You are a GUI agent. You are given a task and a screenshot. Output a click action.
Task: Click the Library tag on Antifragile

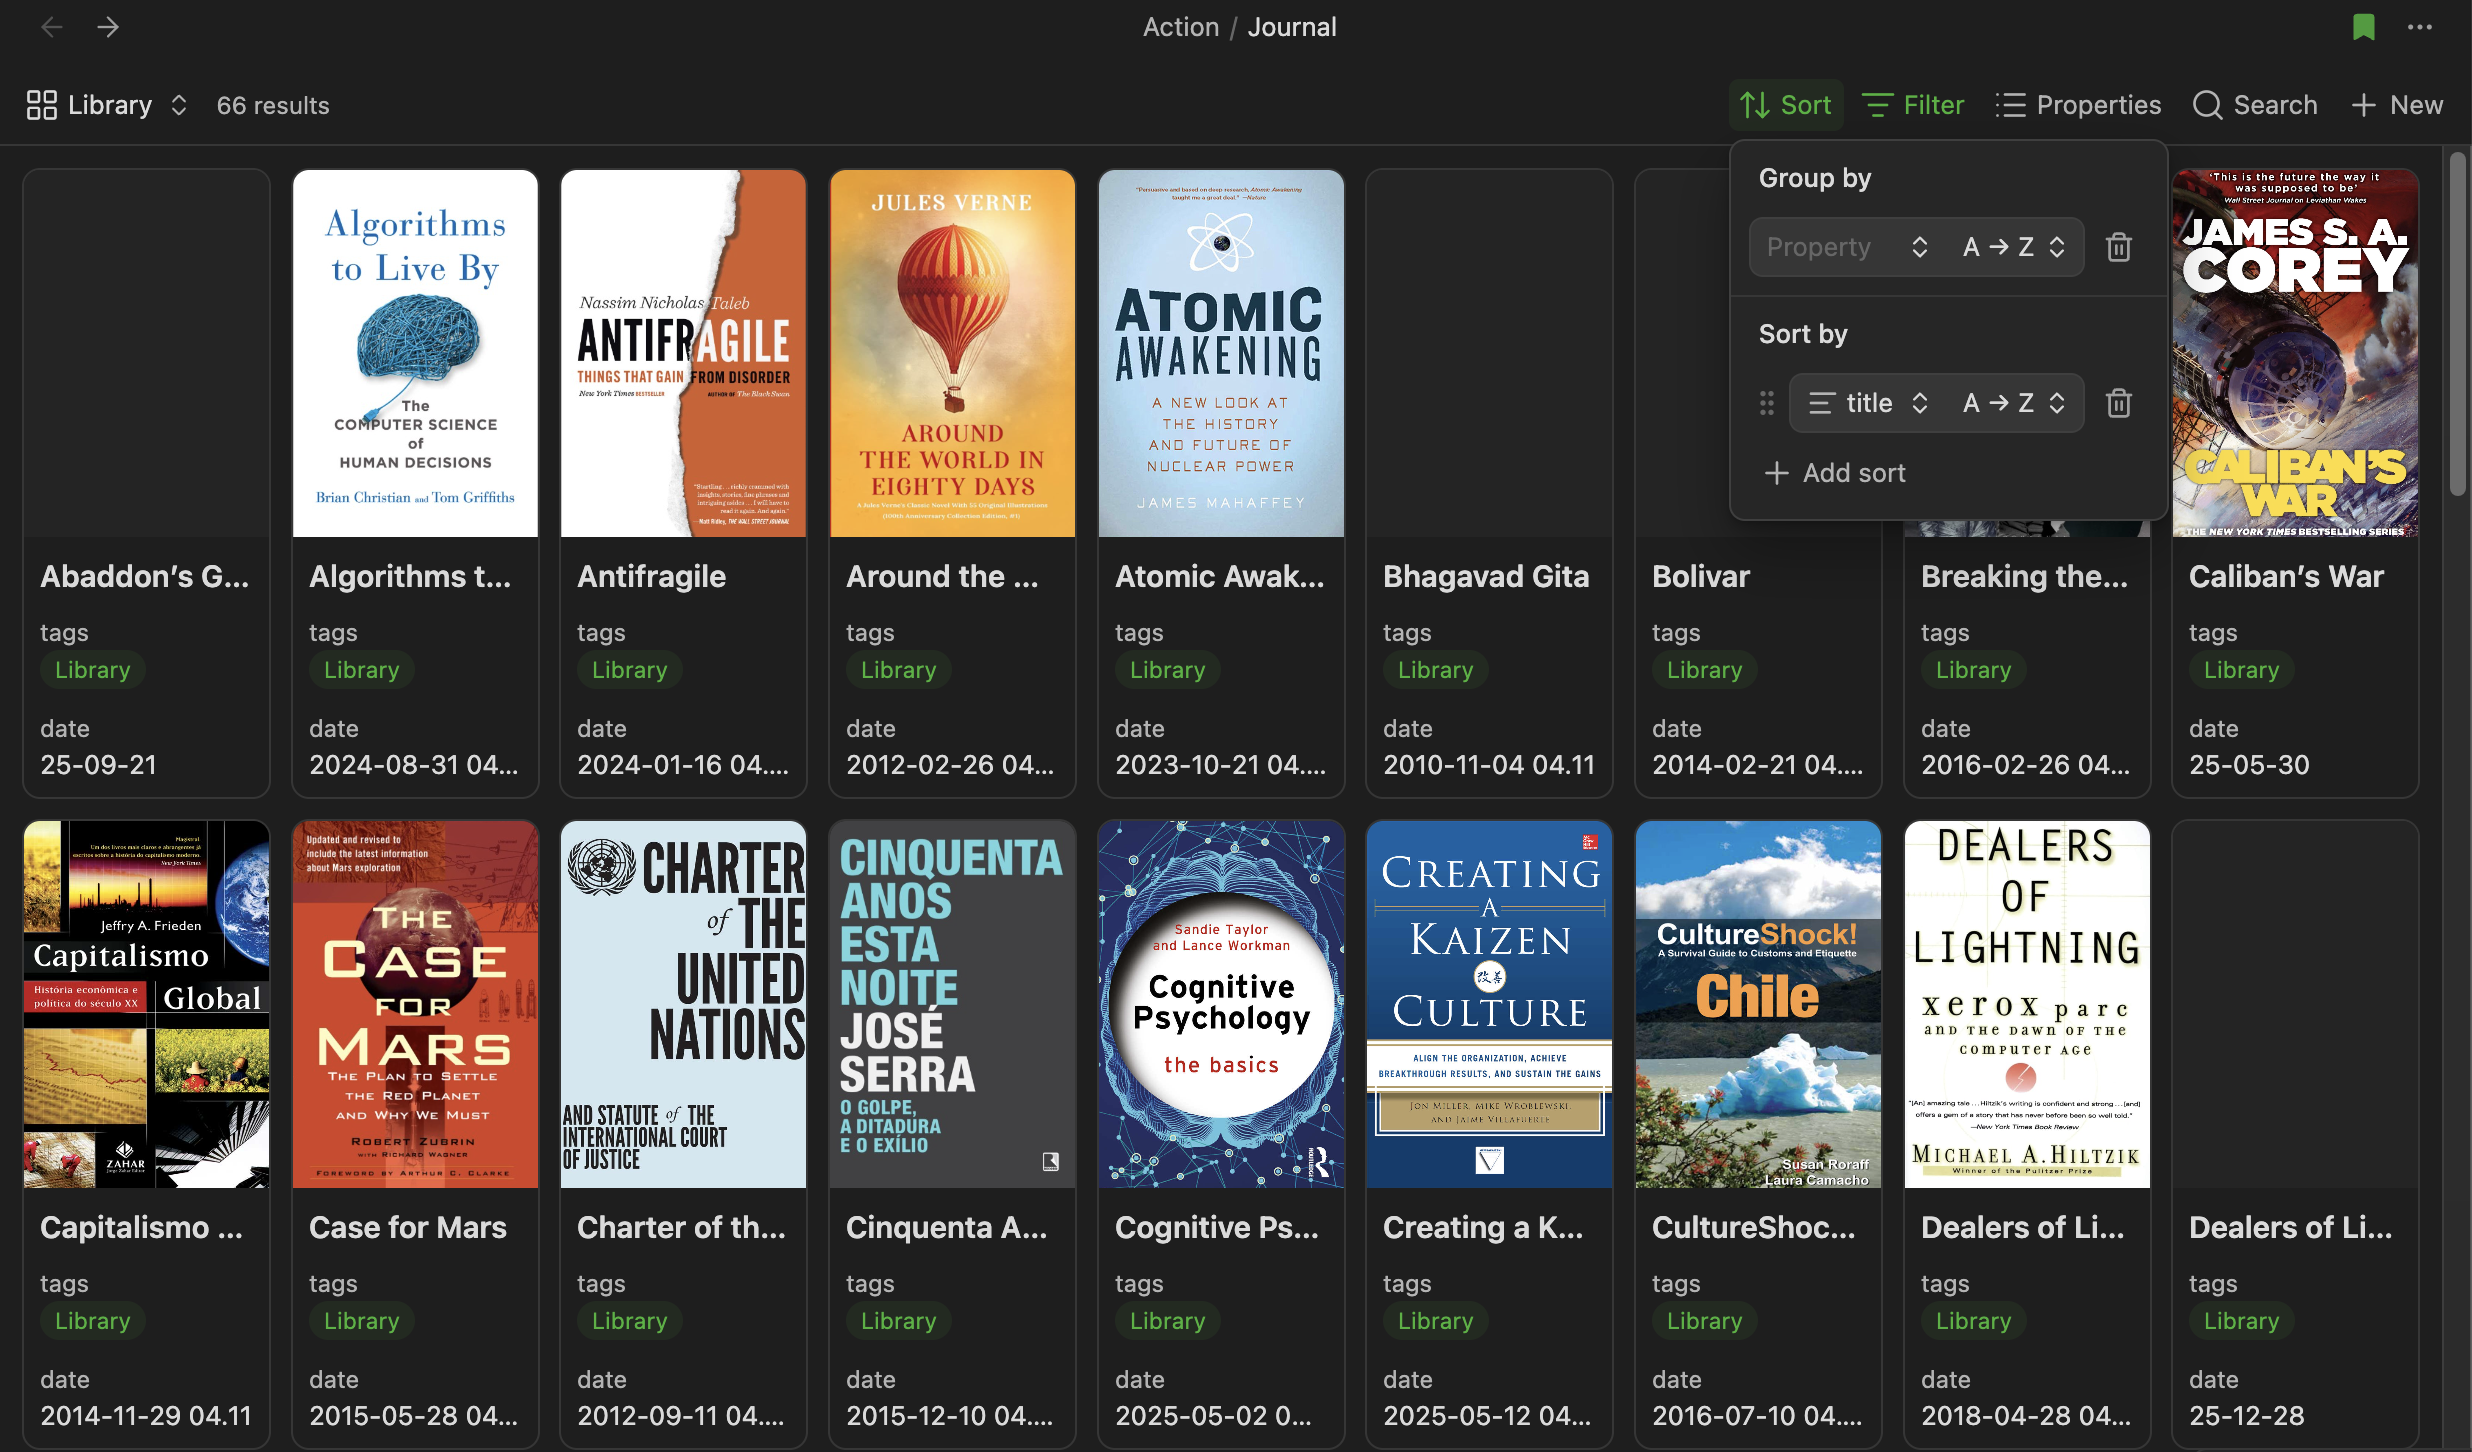click(x=630, y=670)
